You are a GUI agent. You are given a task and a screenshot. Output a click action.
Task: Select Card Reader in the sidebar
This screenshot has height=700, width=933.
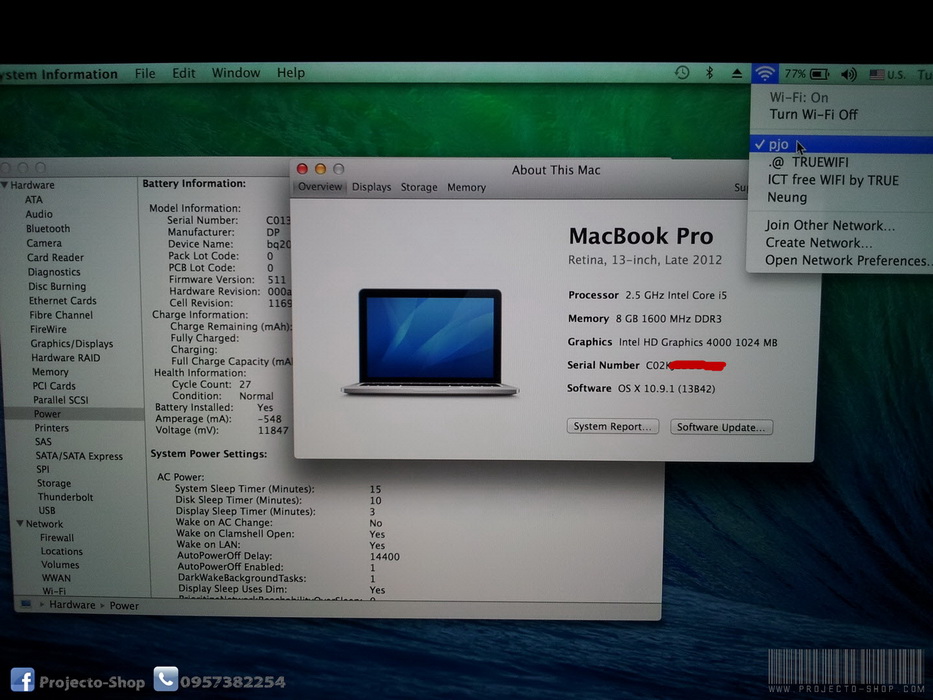click(55, 257)
